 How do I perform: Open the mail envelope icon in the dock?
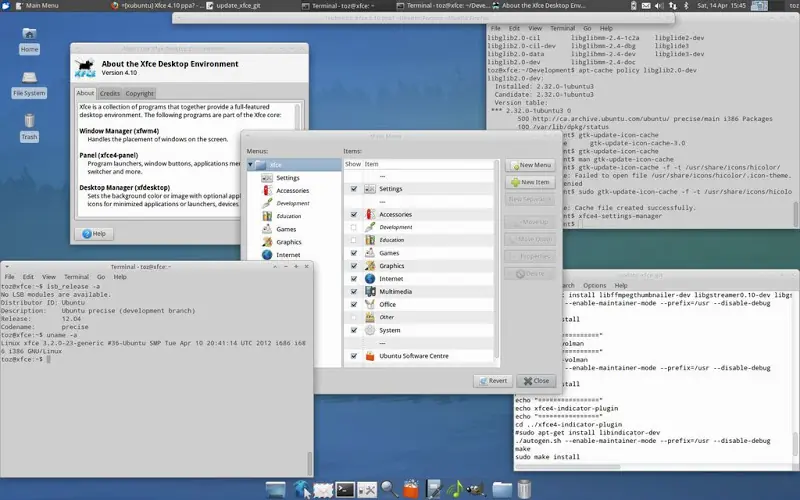click(323, 490)
